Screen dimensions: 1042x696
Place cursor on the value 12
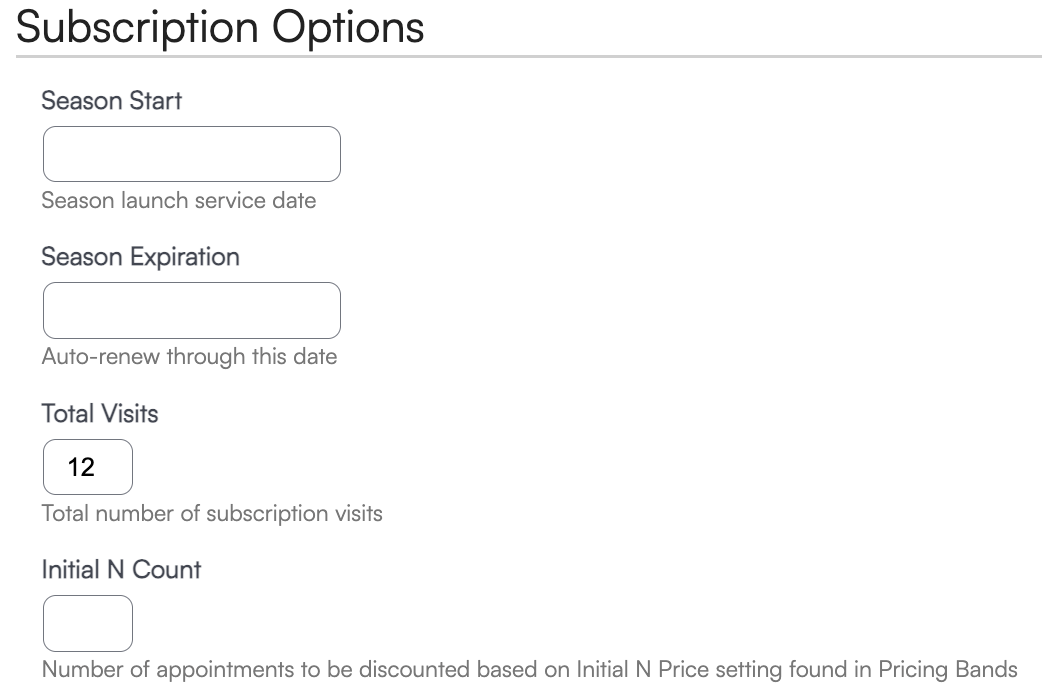point(81,467)
